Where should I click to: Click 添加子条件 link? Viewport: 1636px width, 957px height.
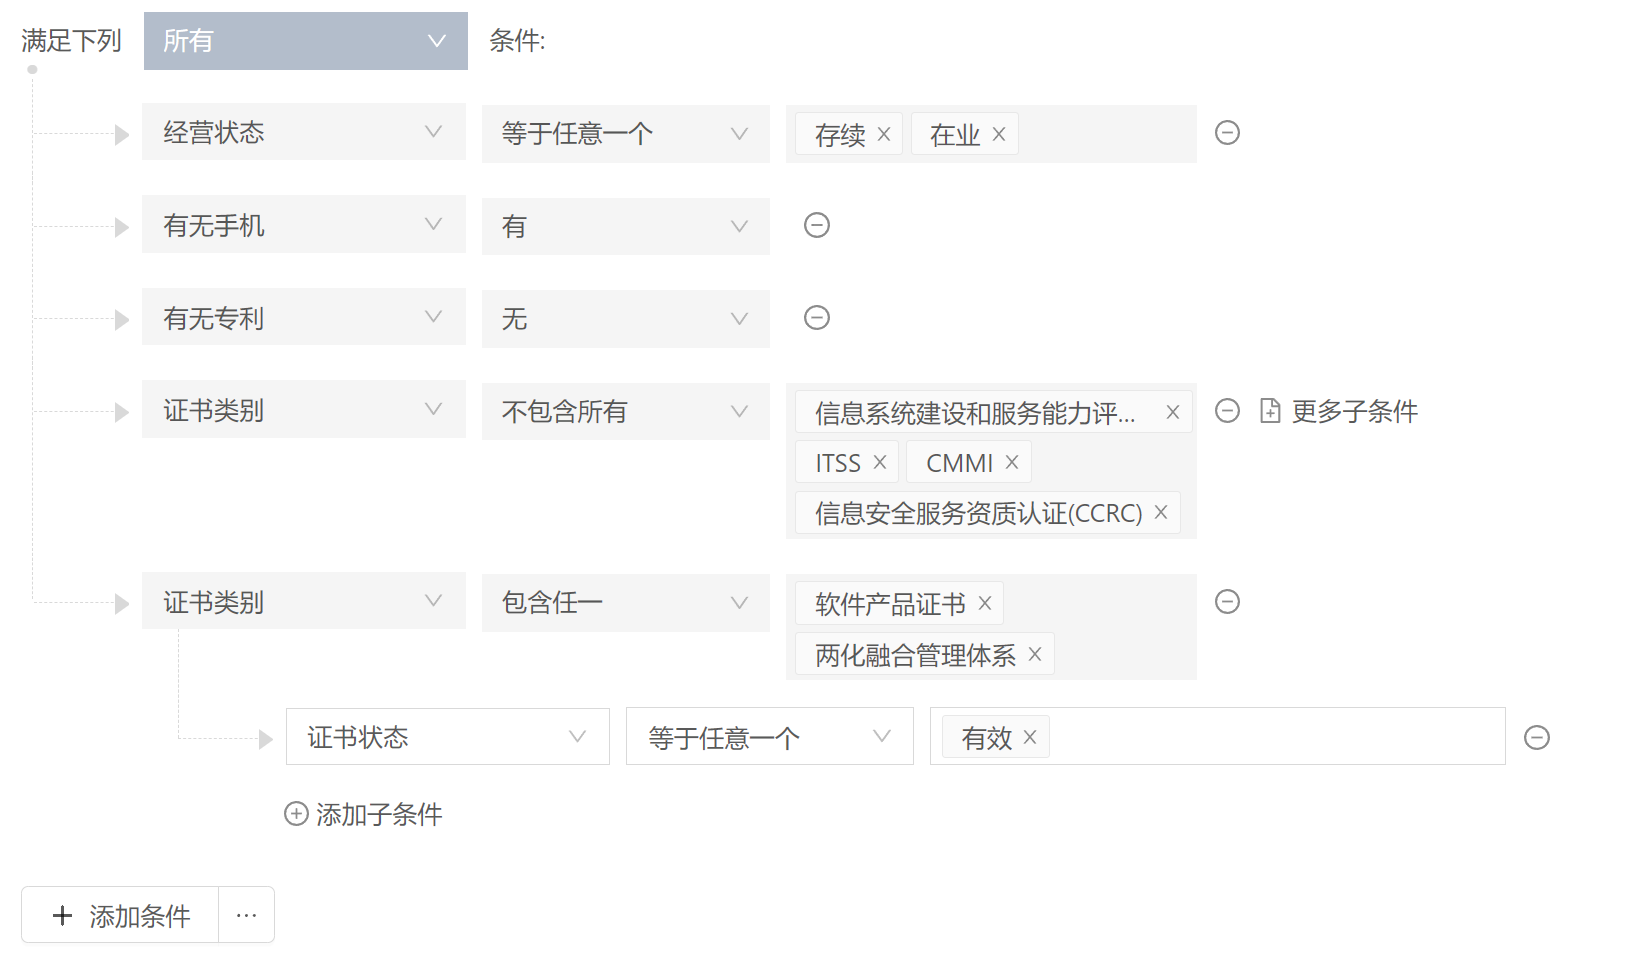tap(364, 814)
